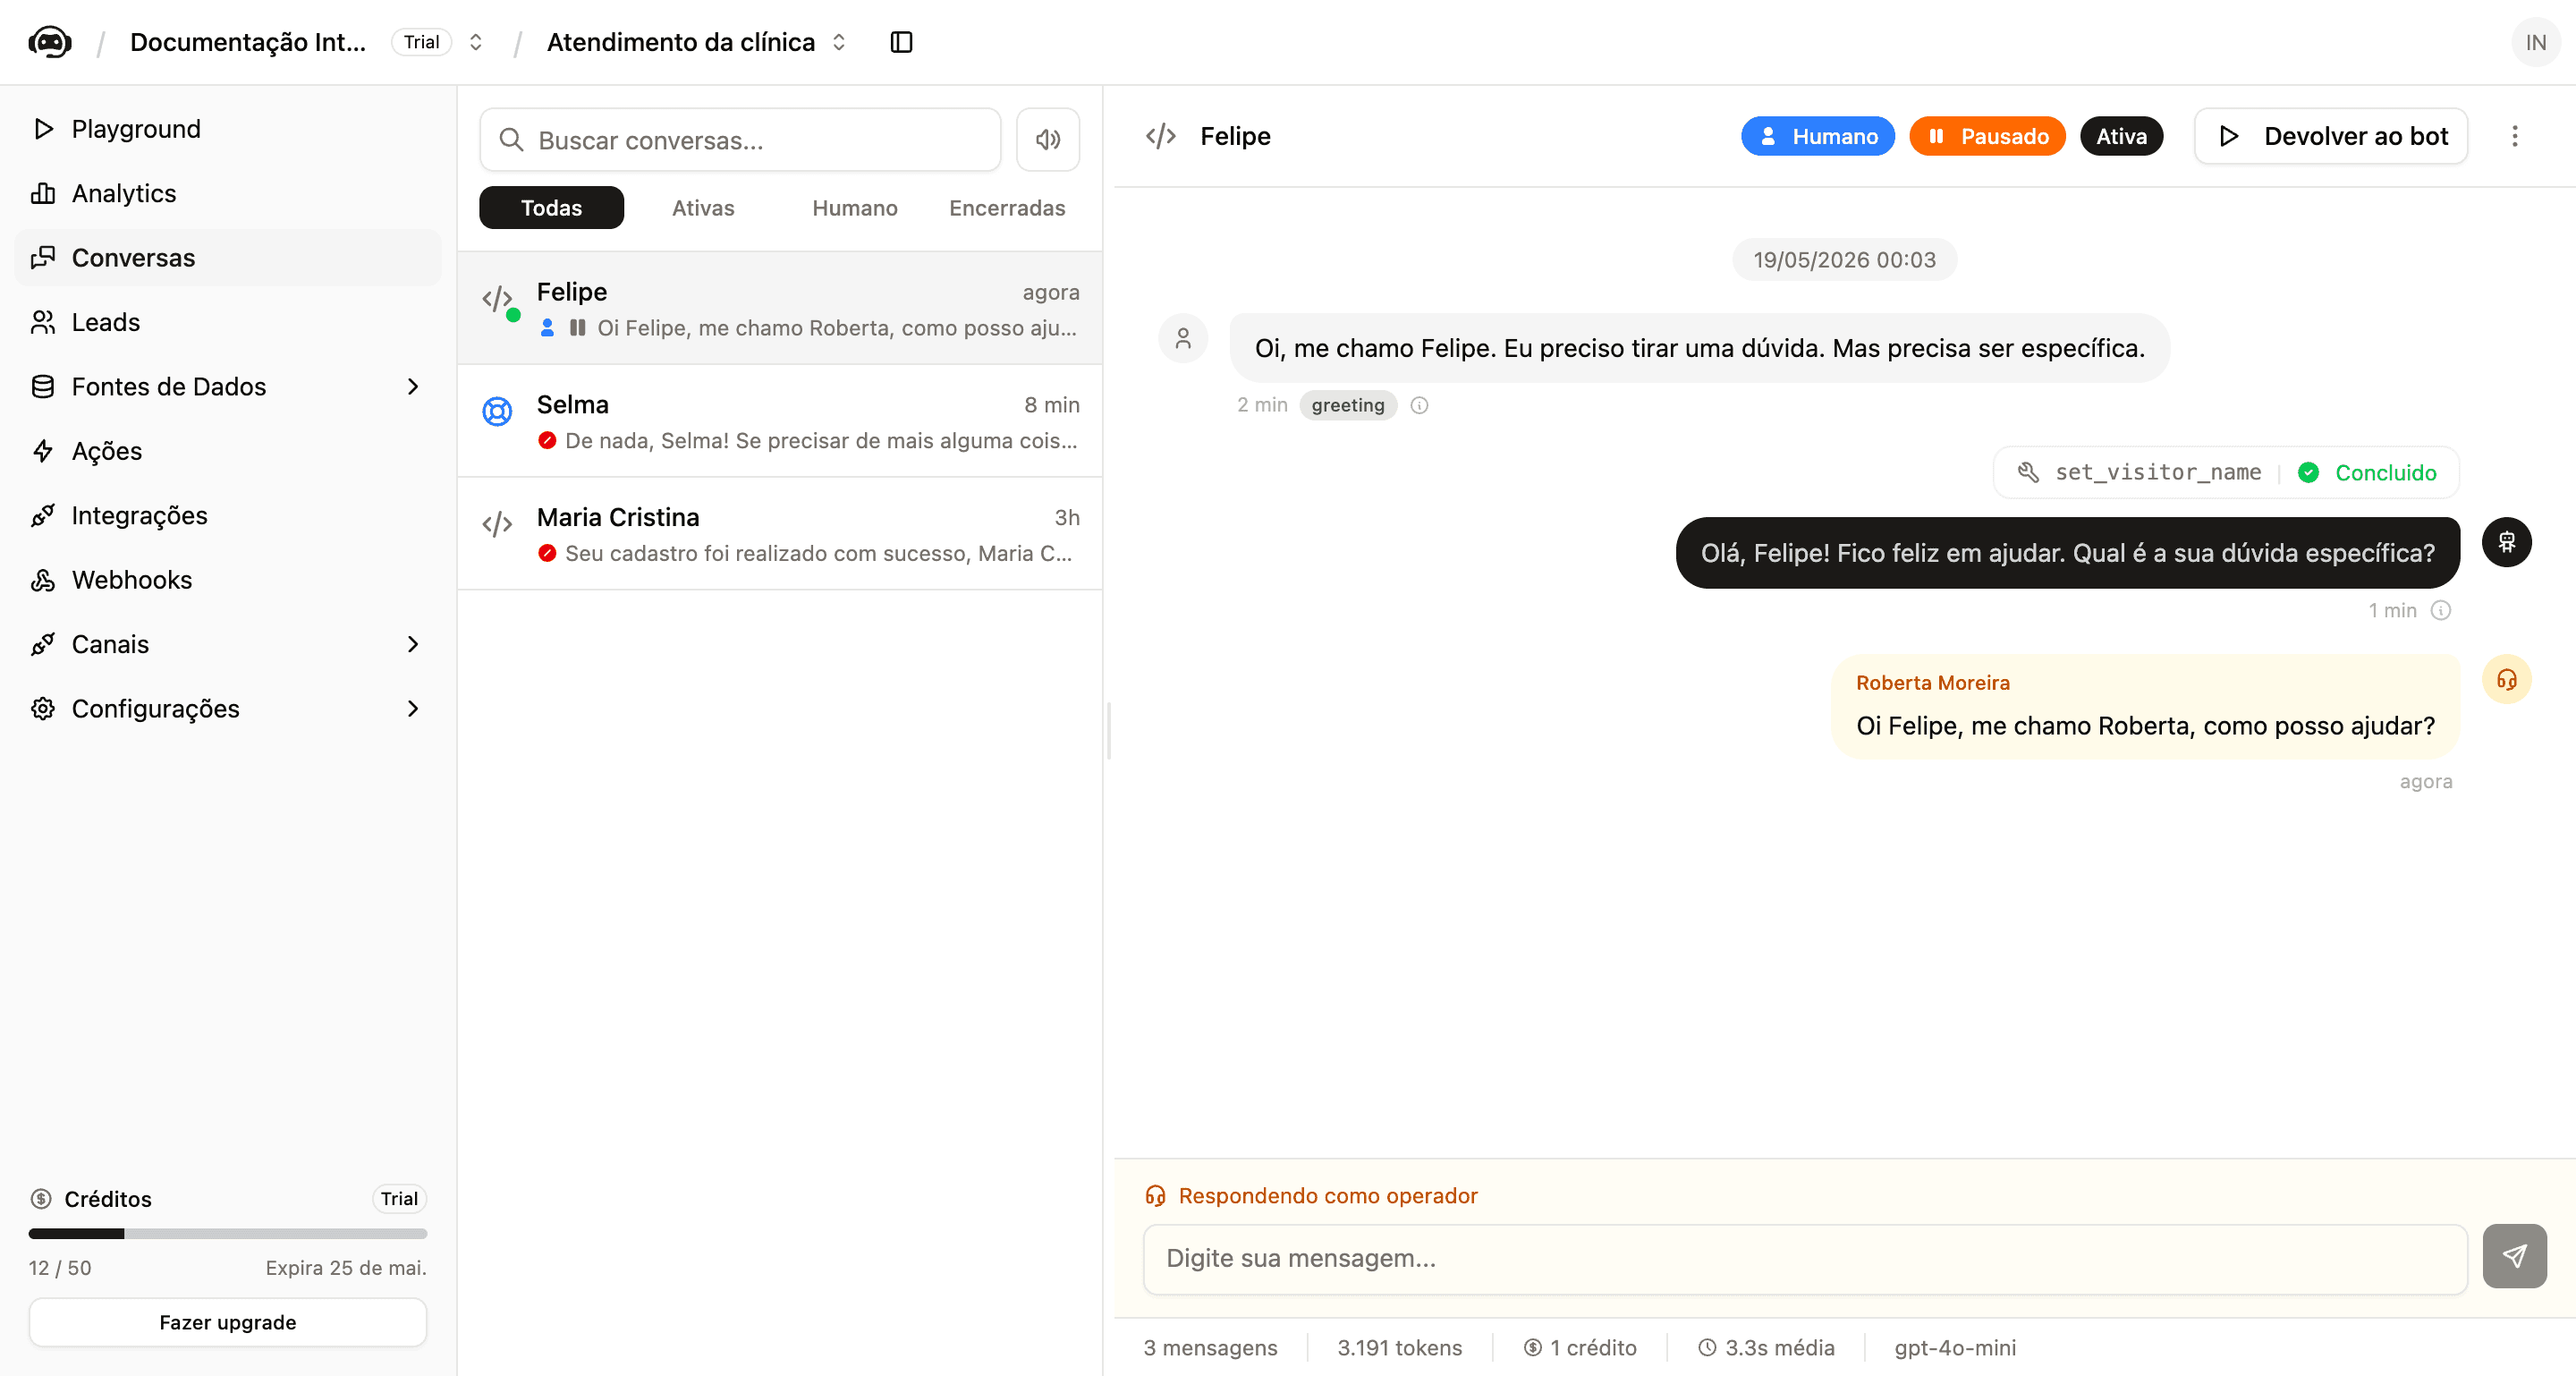Expand the Canais section chevron
2576x1376 pixels.
coord(413,644)
